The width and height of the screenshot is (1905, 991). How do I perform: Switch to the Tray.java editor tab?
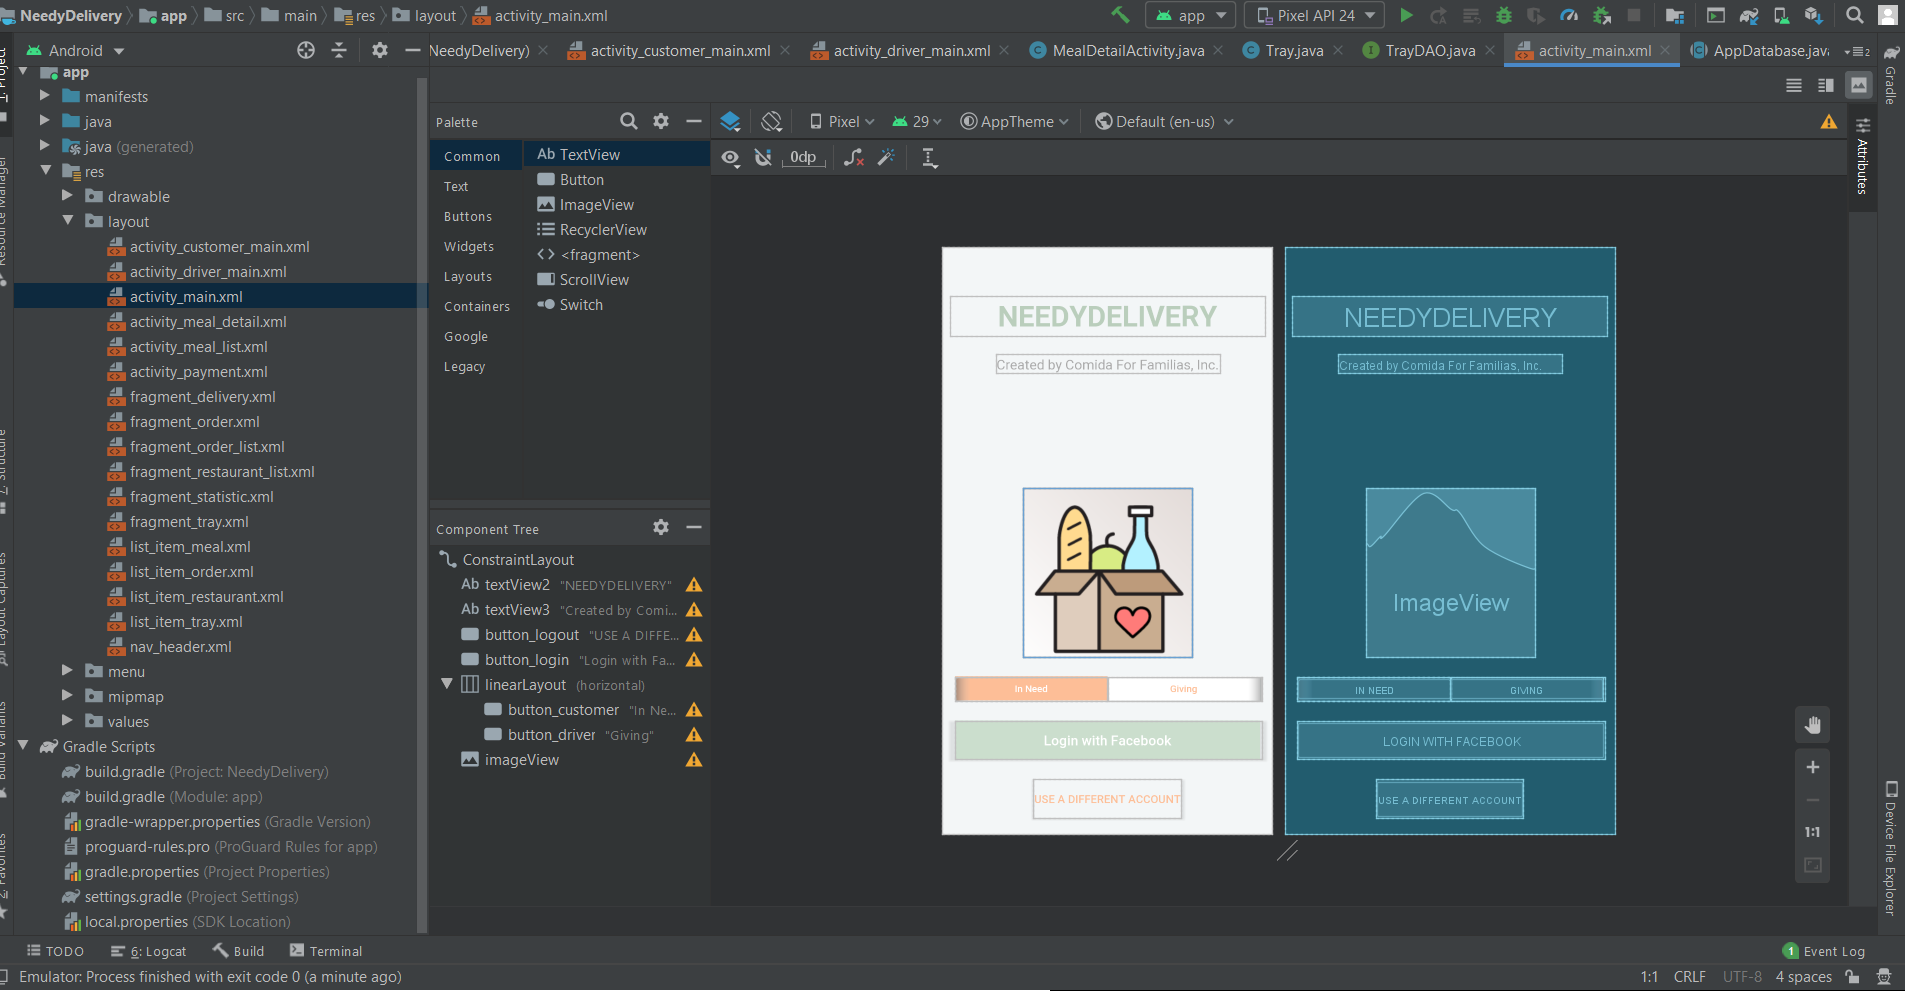point(1293,50)
